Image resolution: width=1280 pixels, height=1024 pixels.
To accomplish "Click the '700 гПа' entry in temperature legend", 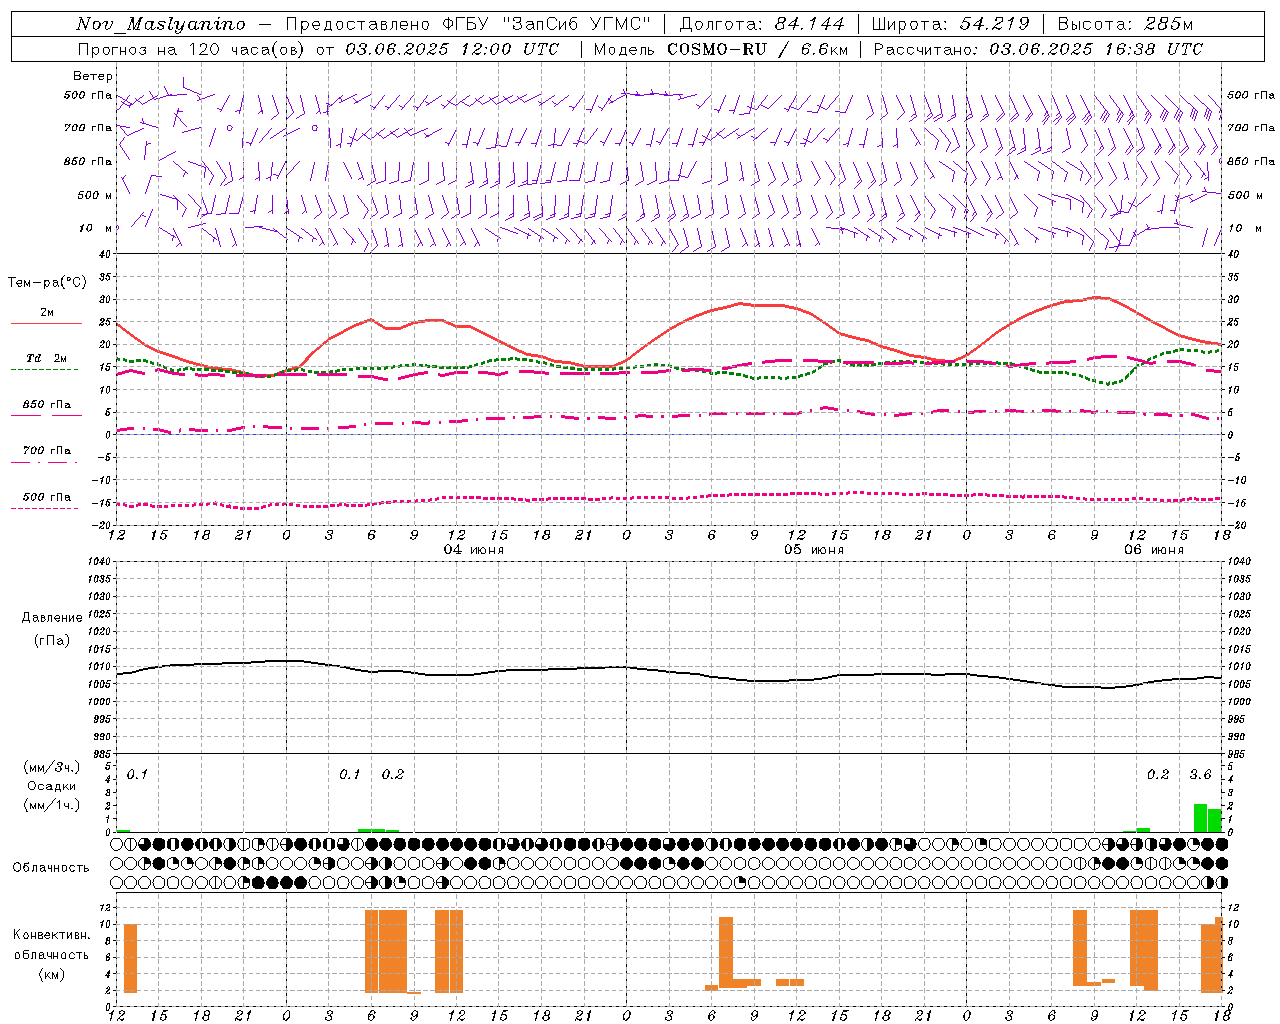I will point(47,451).
